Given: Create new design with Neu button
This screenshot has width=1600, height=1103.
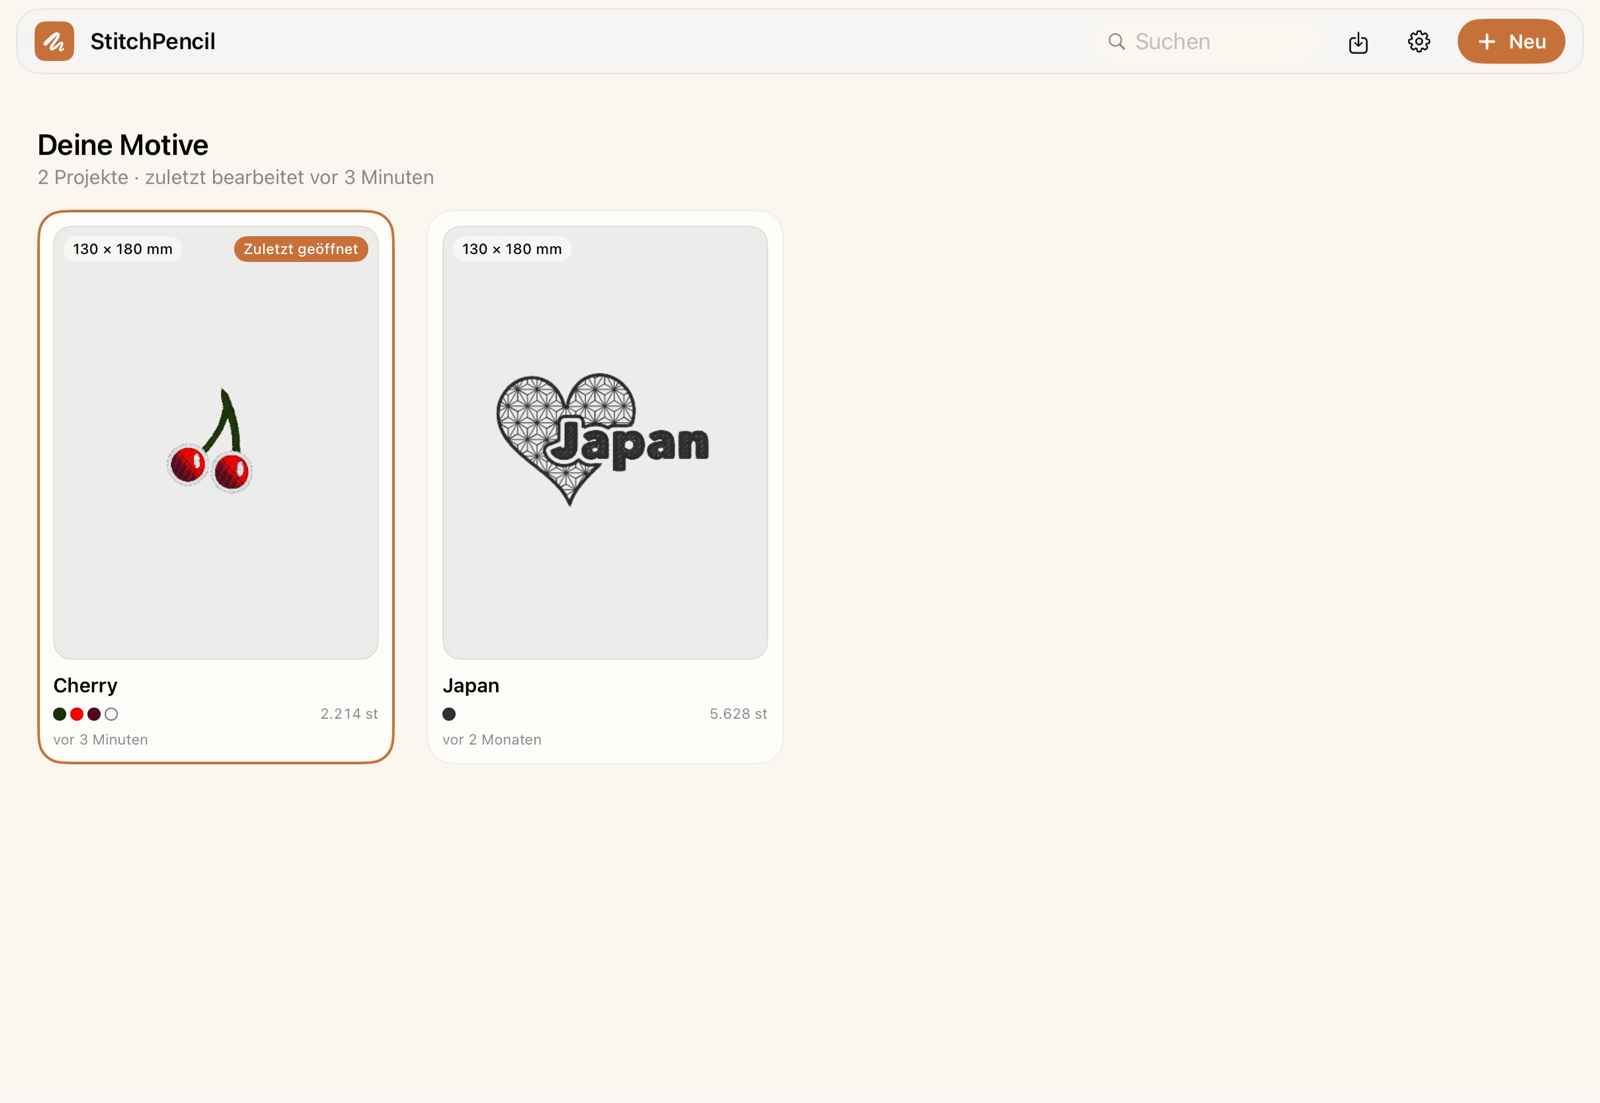Looking at the screenshot, I should (x=1511, y=41).
